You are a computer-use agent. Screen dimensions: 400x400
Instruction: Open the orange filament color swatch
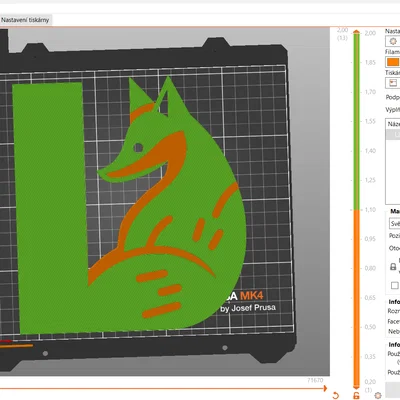point(393,62)
